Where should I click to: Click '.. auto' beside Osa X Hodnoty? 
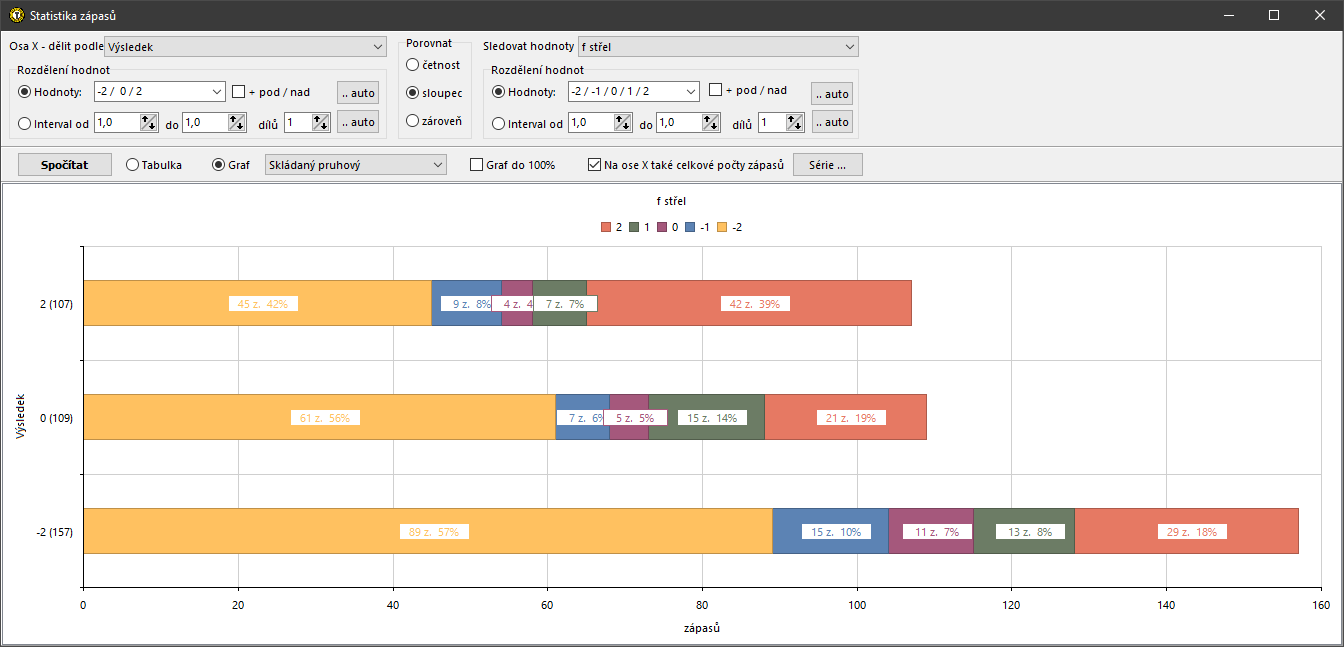point(358,93)
